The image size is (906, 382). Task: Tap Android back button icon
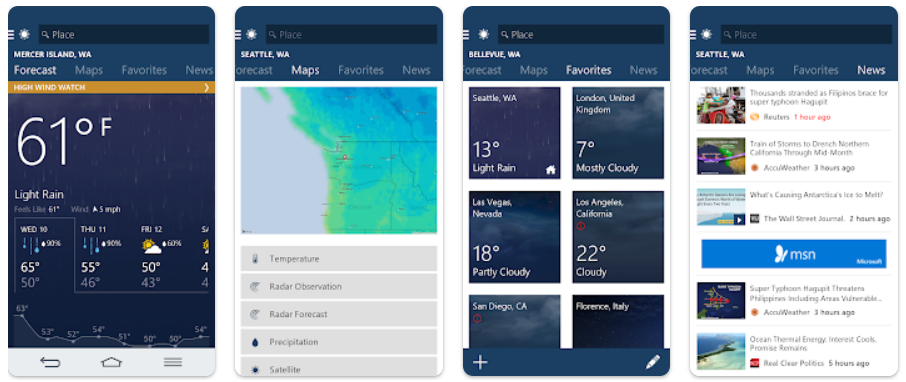pos(50,362)
